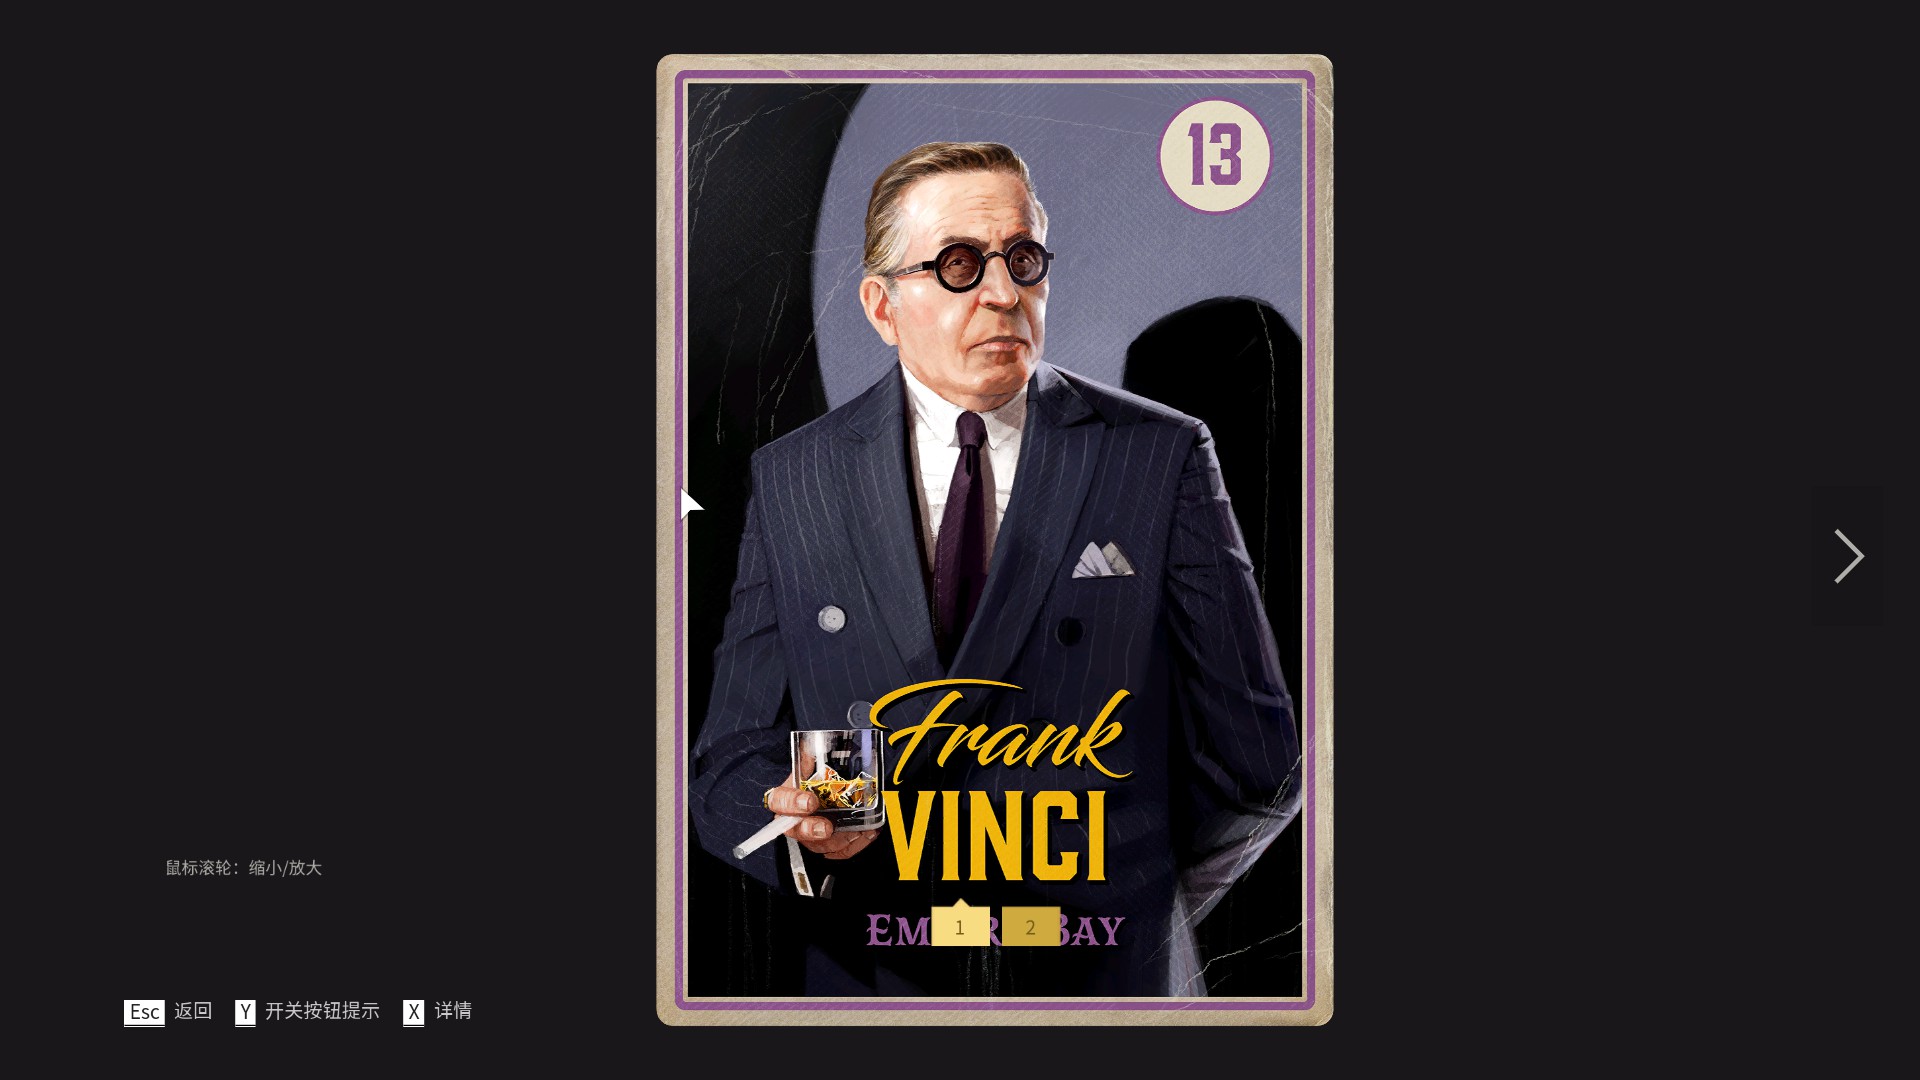Click the number 13 badge on the card
The image size is (1920, 1080).
point(1215,156)
